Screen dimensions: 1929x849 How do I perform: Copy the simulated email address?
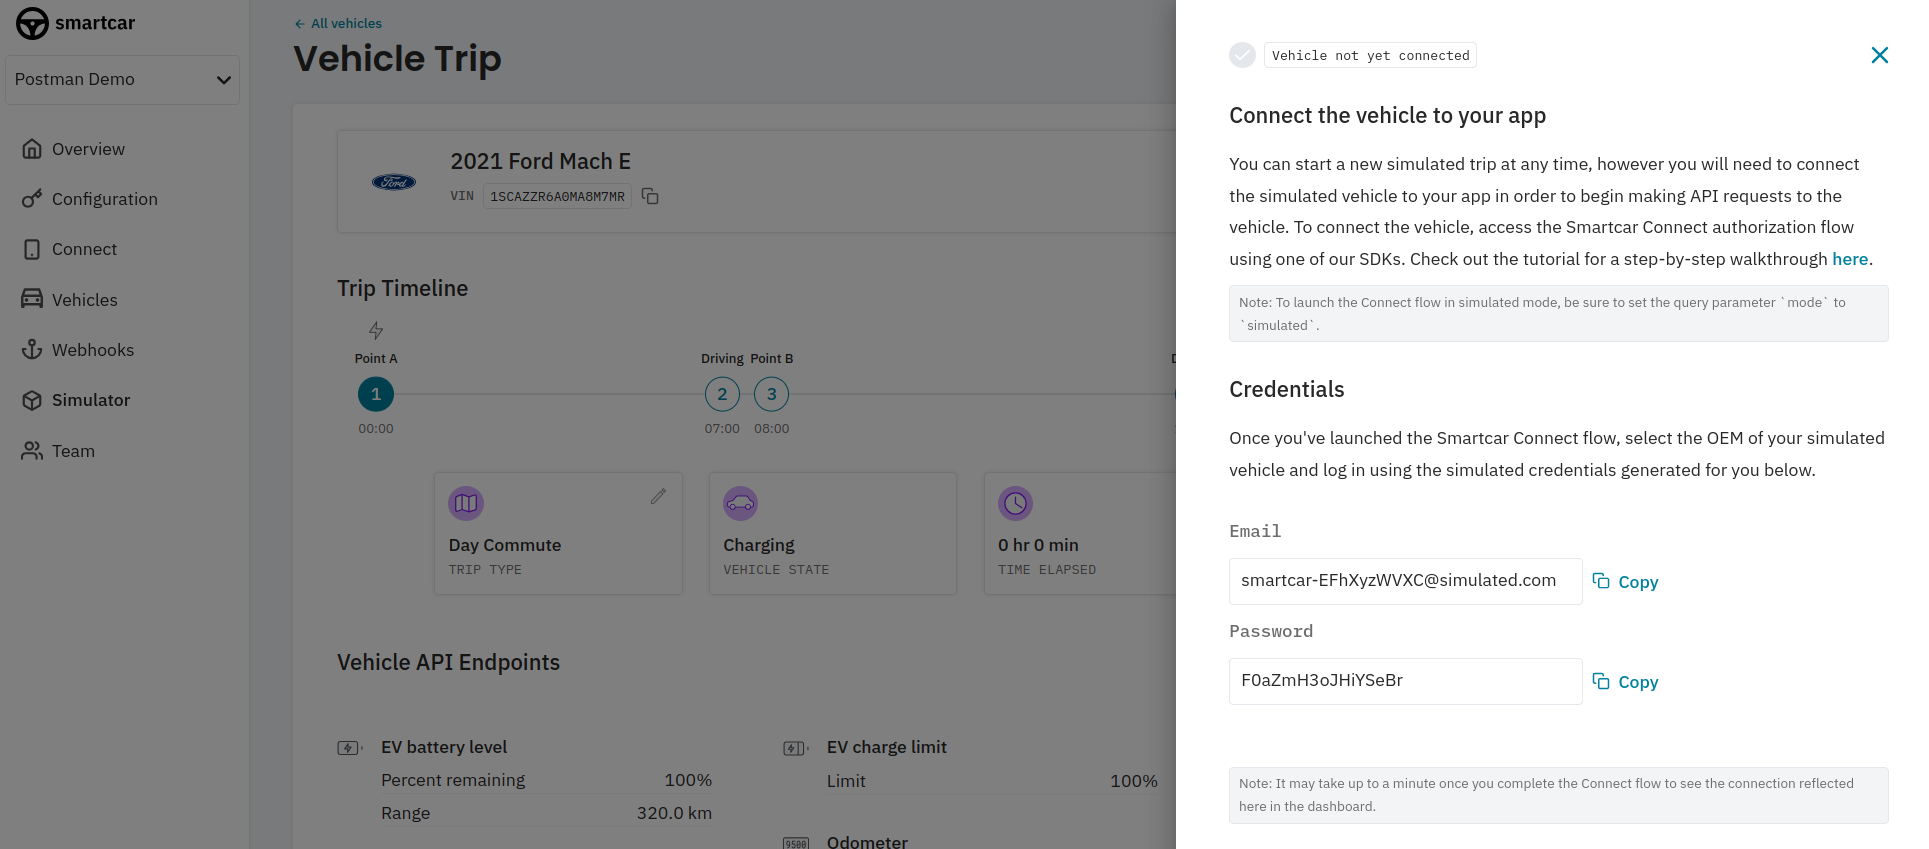tap(1625, 581)
